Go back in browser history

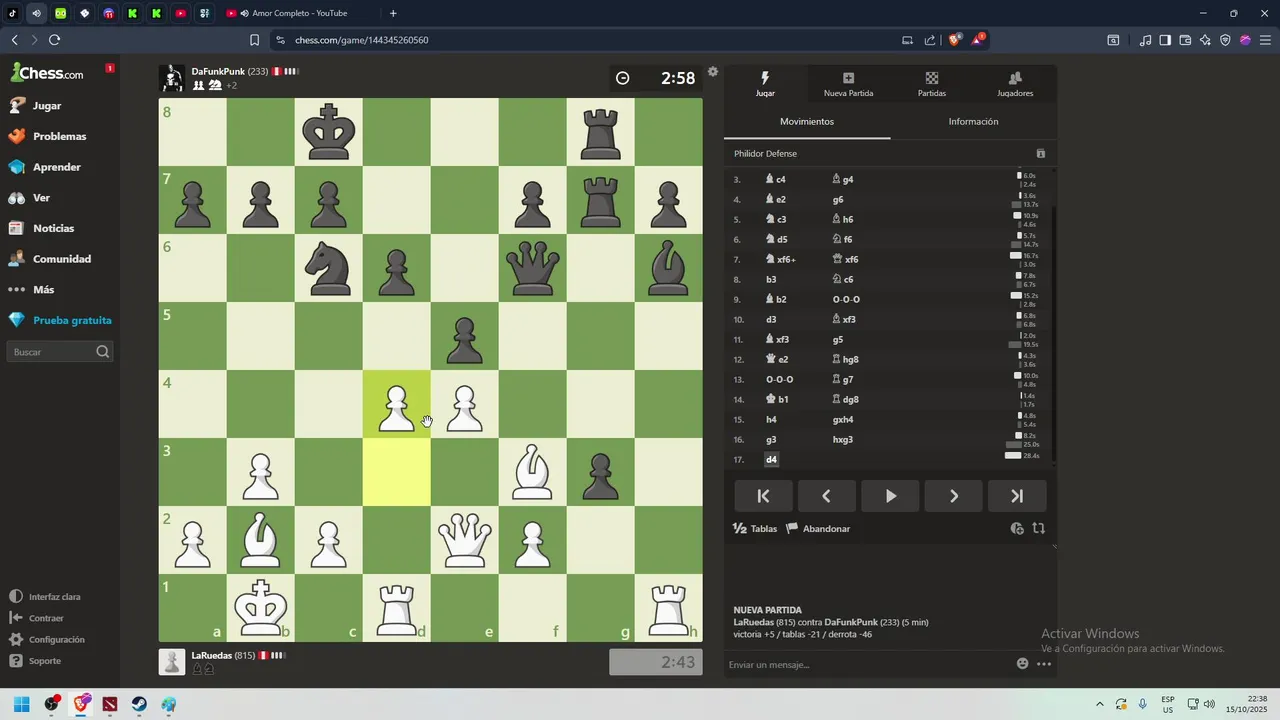(x=14, y=40)
